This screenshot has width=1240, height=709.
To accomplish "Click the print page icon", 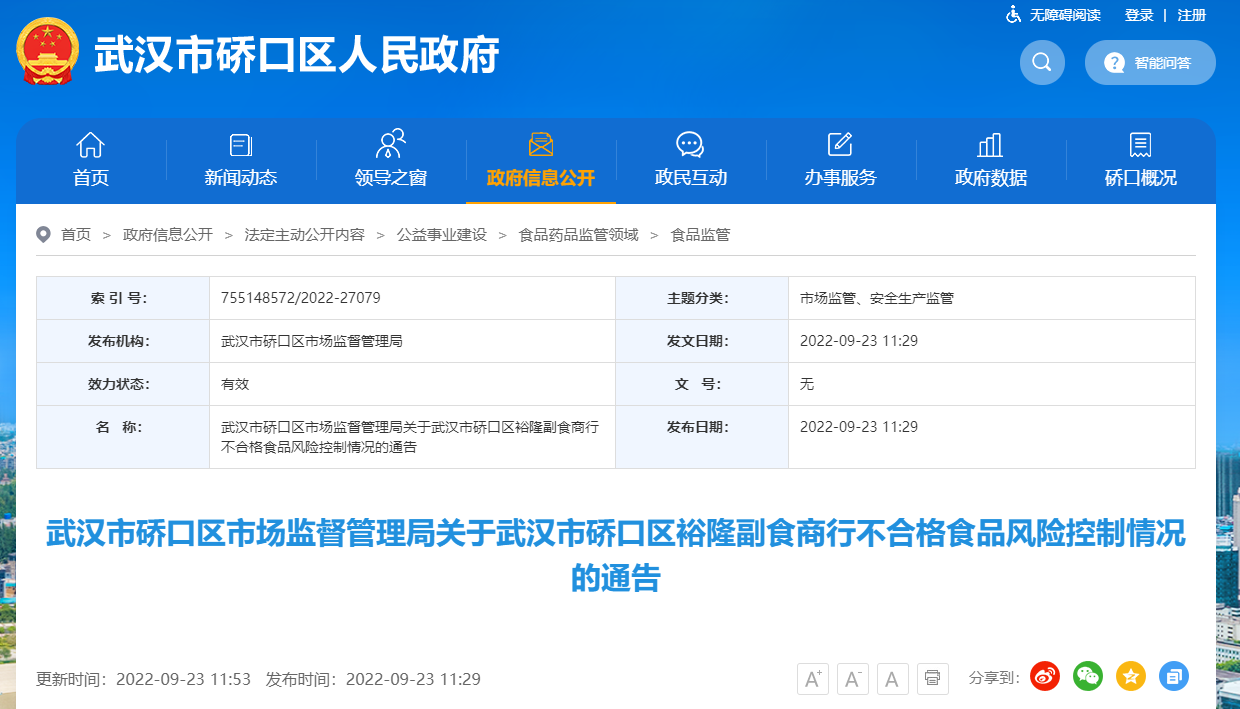I will click(x=932, y=679).
